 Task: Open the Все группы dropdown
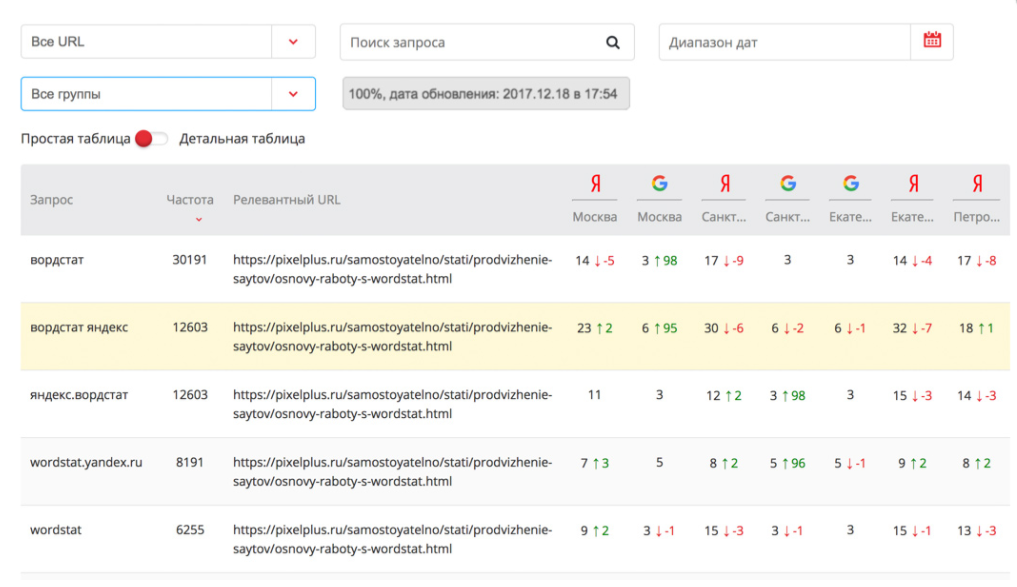pos(293,94)
